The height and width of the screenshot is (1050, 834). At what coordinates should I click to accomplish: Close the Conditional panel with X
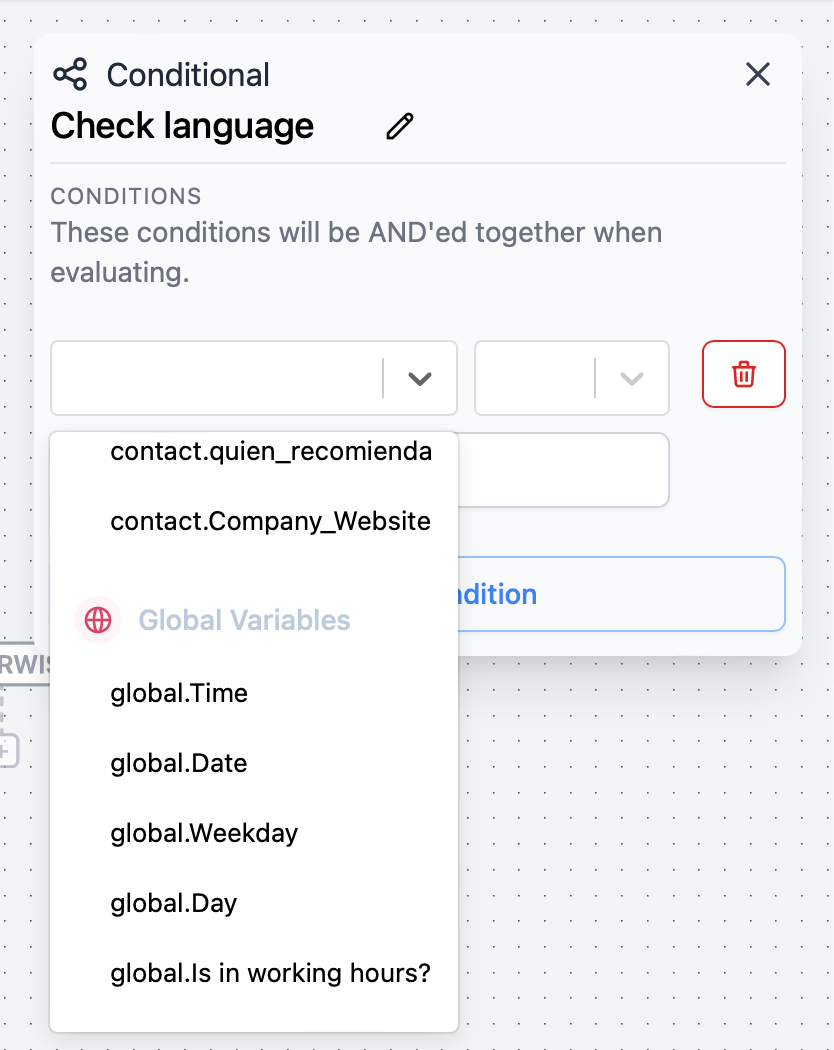[758, 74]
